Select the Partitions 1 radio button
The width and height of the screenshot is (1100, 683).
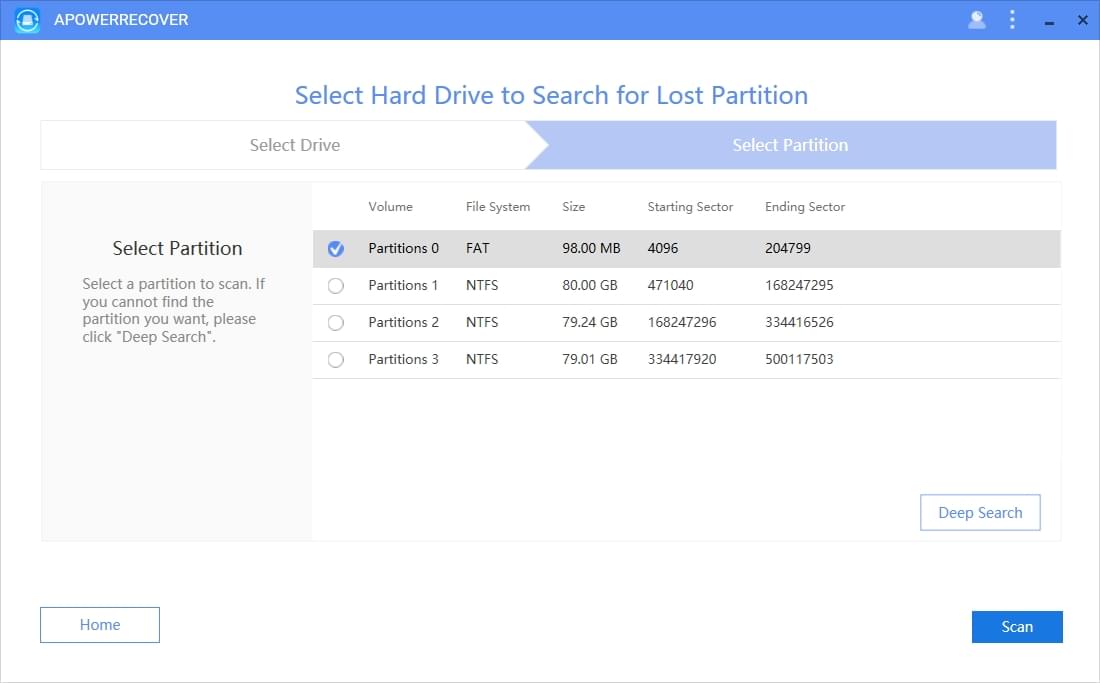click(335, 285)
